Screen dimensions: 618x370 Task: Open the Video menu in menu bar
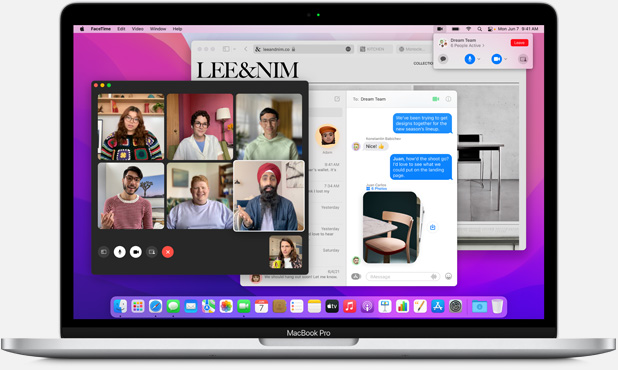138,29
